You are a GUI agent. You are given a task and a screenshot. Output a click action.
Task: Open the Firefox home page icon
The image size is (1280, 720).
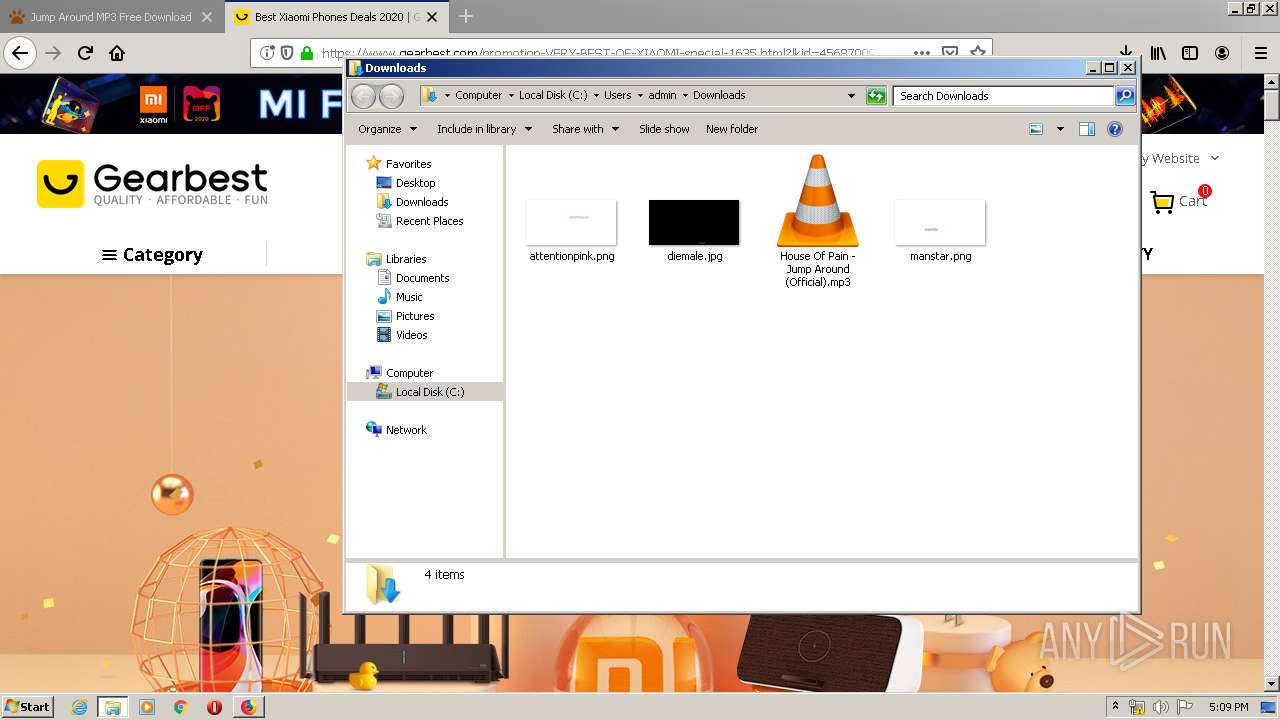[117, 53]
